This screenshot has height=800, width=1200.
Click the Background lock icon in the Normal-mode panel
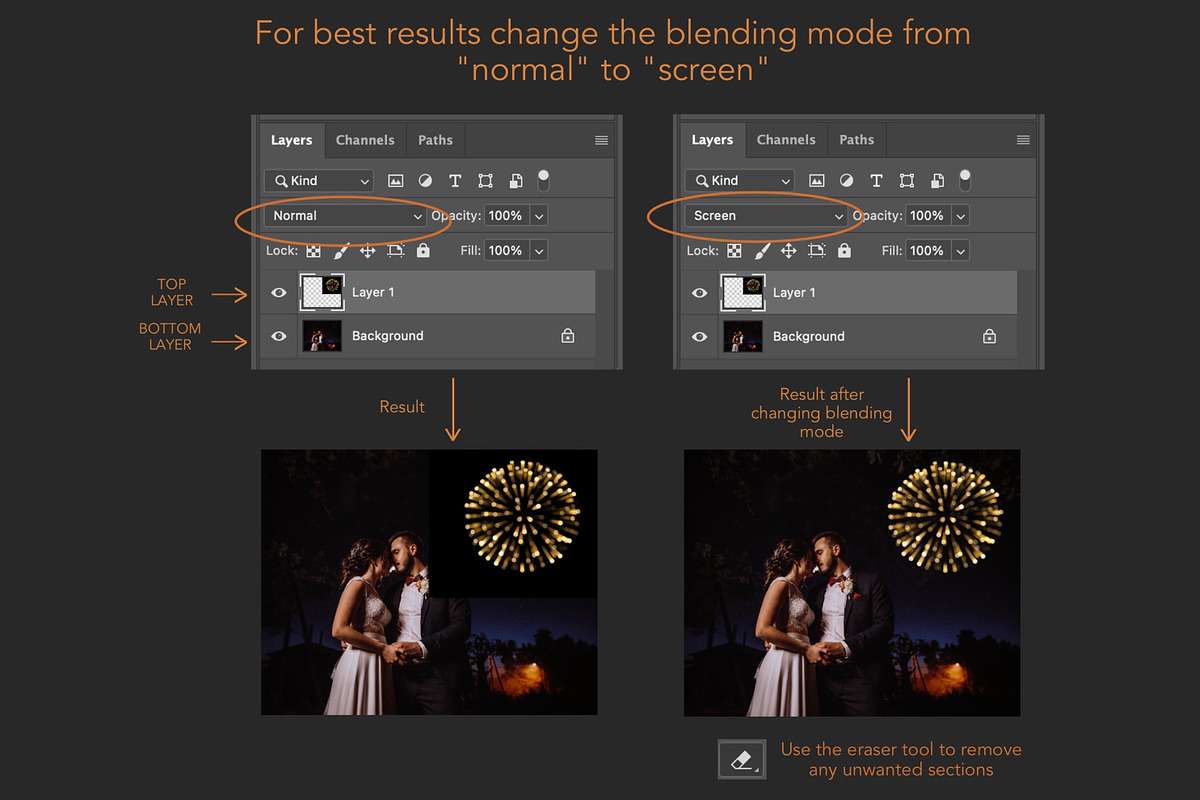click(x=568, y=337)
